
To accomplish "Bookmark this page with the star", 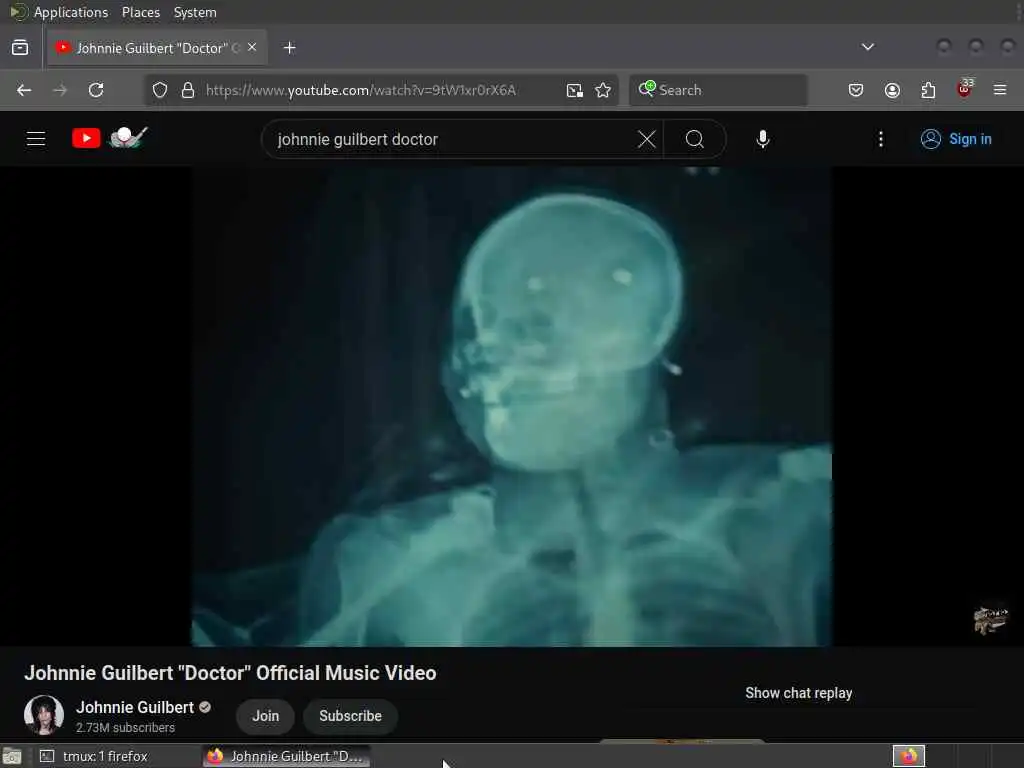I will point(603,90).
